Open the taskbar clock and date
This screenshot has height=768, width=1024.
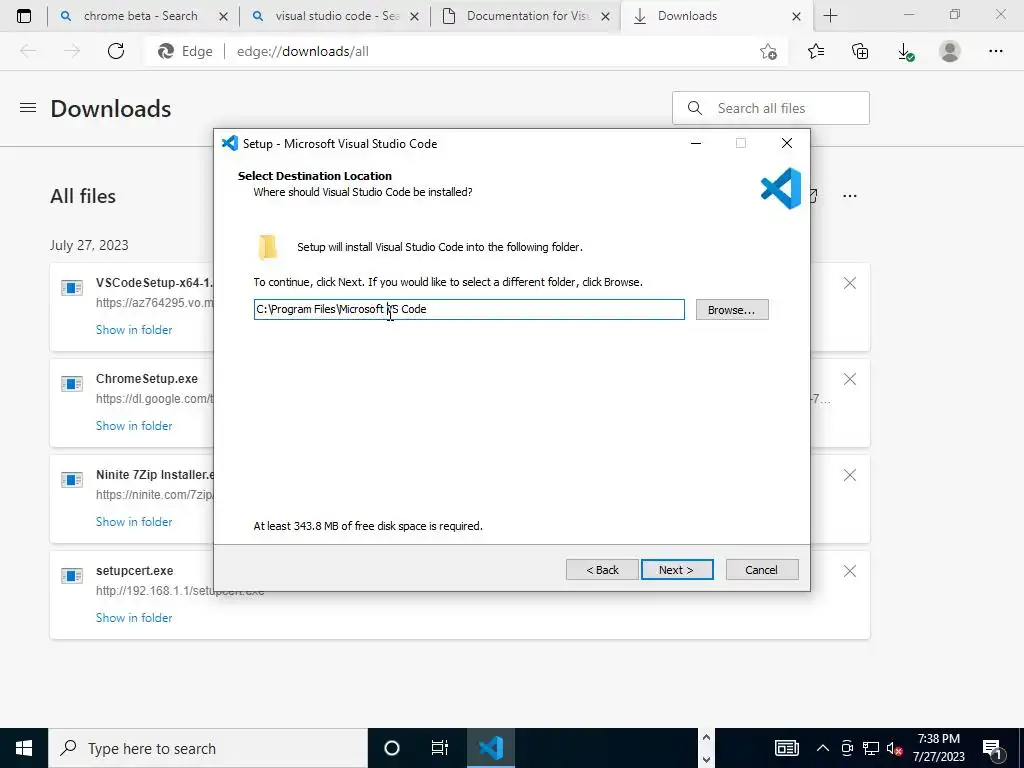[x=938, y=748]
